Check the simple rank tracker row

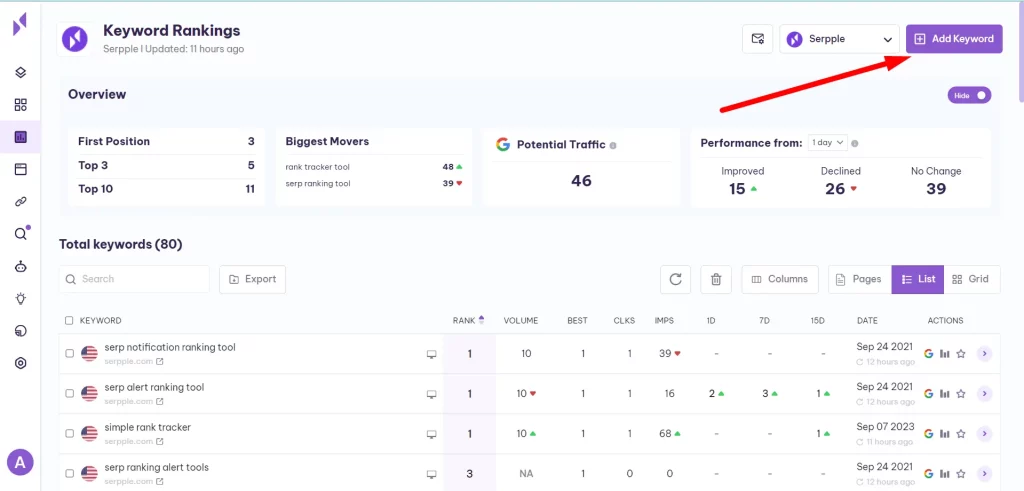pyautogui.click(x=69, y=434)
